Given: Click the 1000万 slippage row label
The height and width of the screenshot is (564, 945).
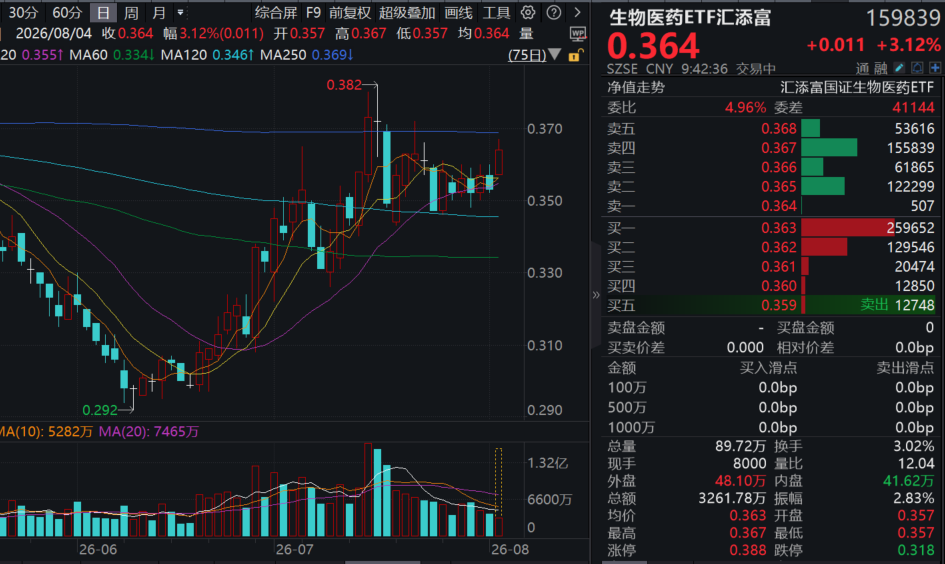Looking at the screenshot, I should [631, 427].
